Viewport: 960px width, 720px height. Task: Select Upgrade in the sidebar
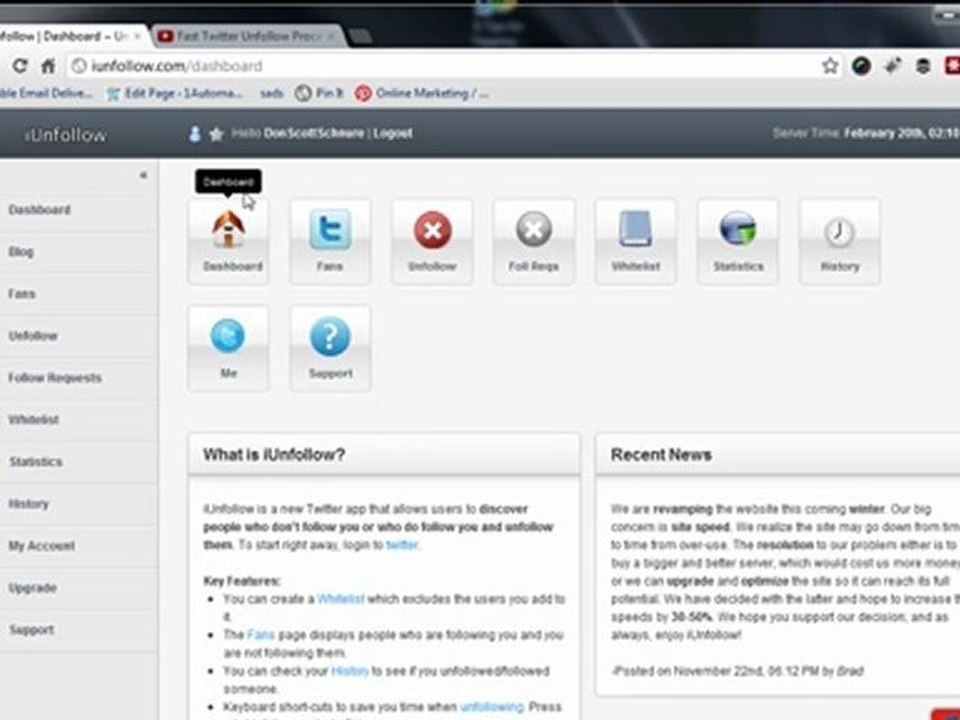78,588
